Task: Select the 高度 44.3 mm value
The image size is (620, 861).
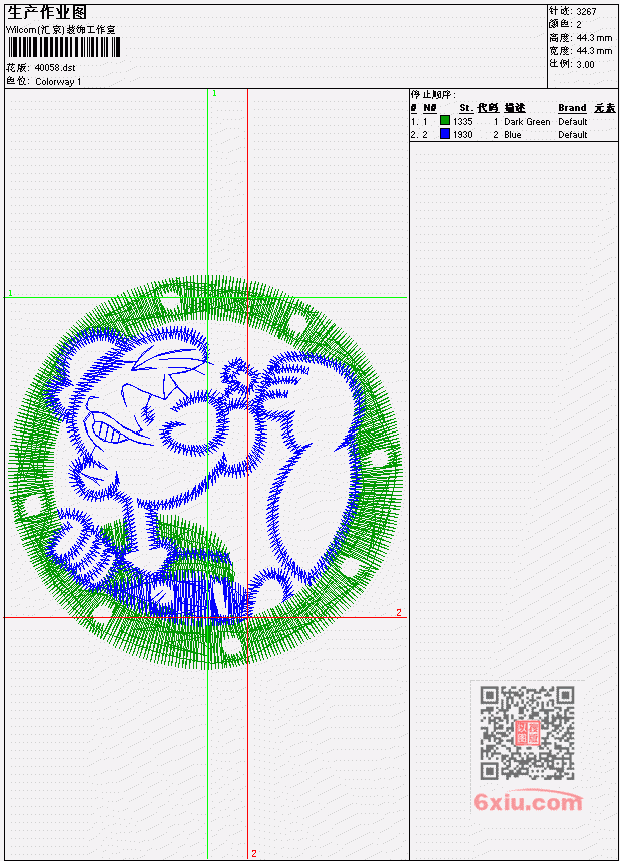Action: click(594, 38)
